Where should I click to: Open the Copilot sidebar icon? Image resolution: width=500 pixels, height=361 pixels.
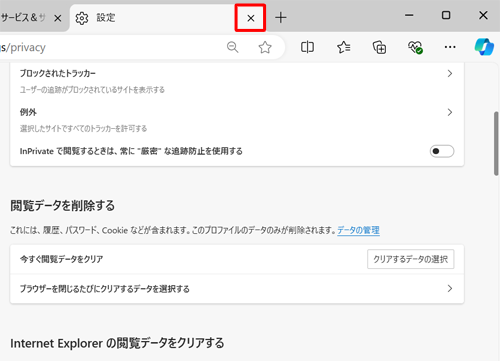(484, 47)
